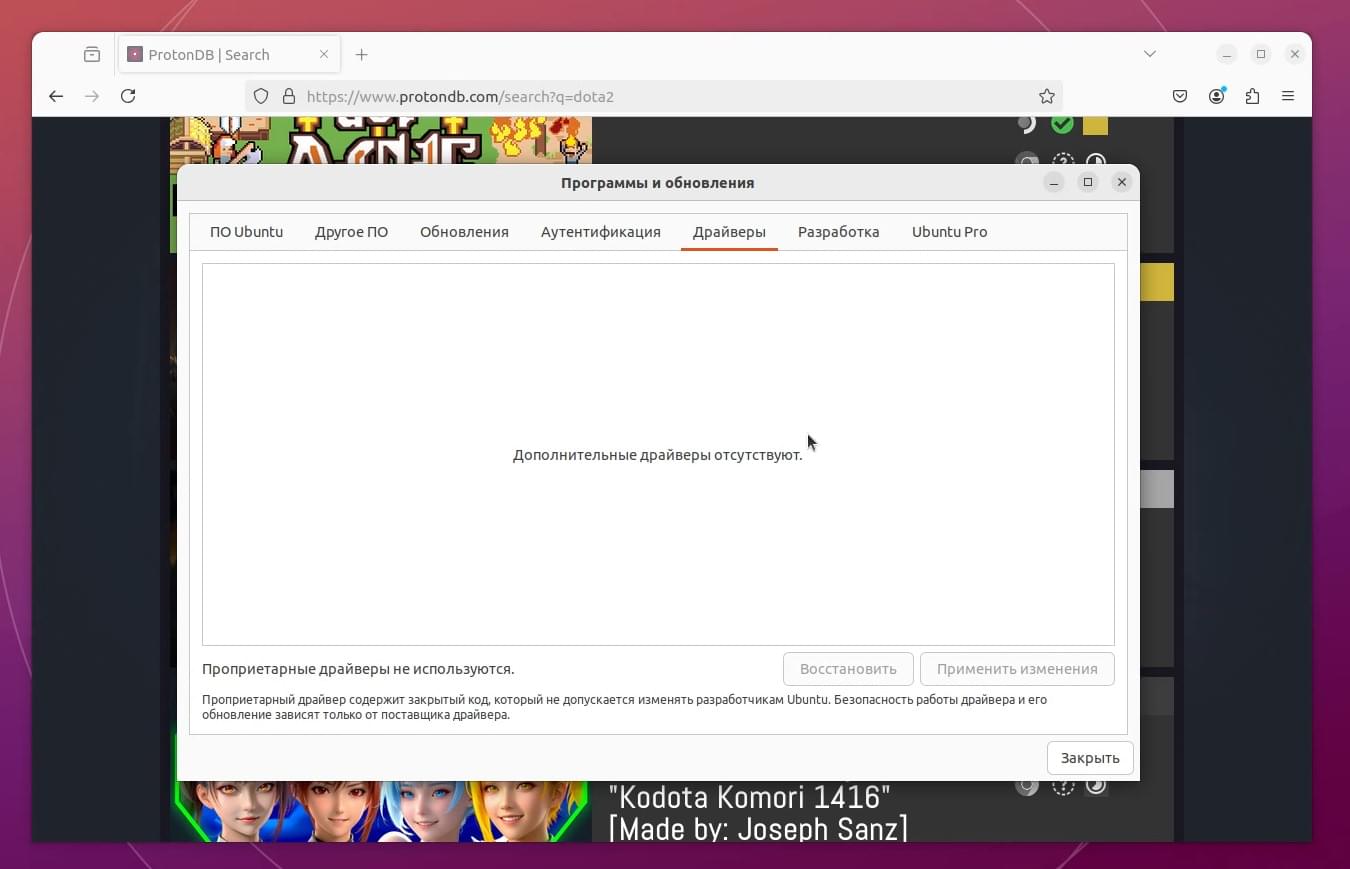This screenshot has height=869, width=1350.
Task: Maximize the Программы и обновления dialog
Action: tap(1088, 182)
